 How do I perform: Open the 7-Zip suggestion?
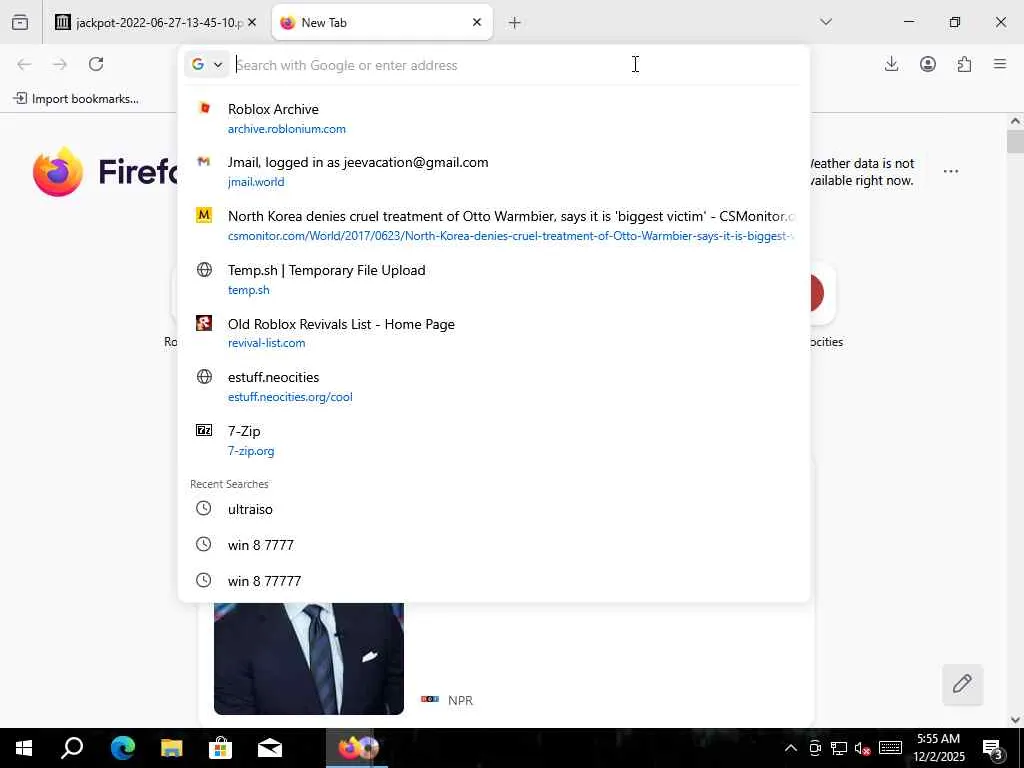point(494,440)
